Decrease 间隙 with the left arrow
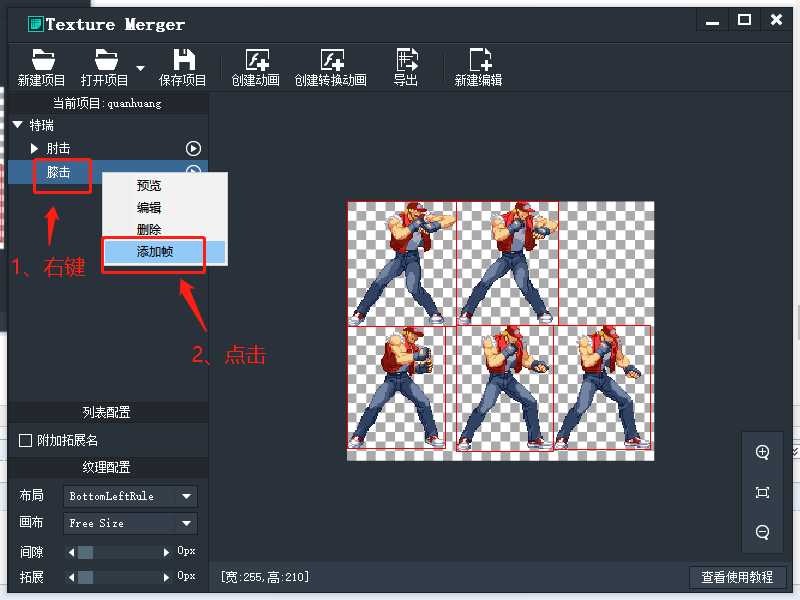Viewport: 800px width, 600px height. [71, 552]
